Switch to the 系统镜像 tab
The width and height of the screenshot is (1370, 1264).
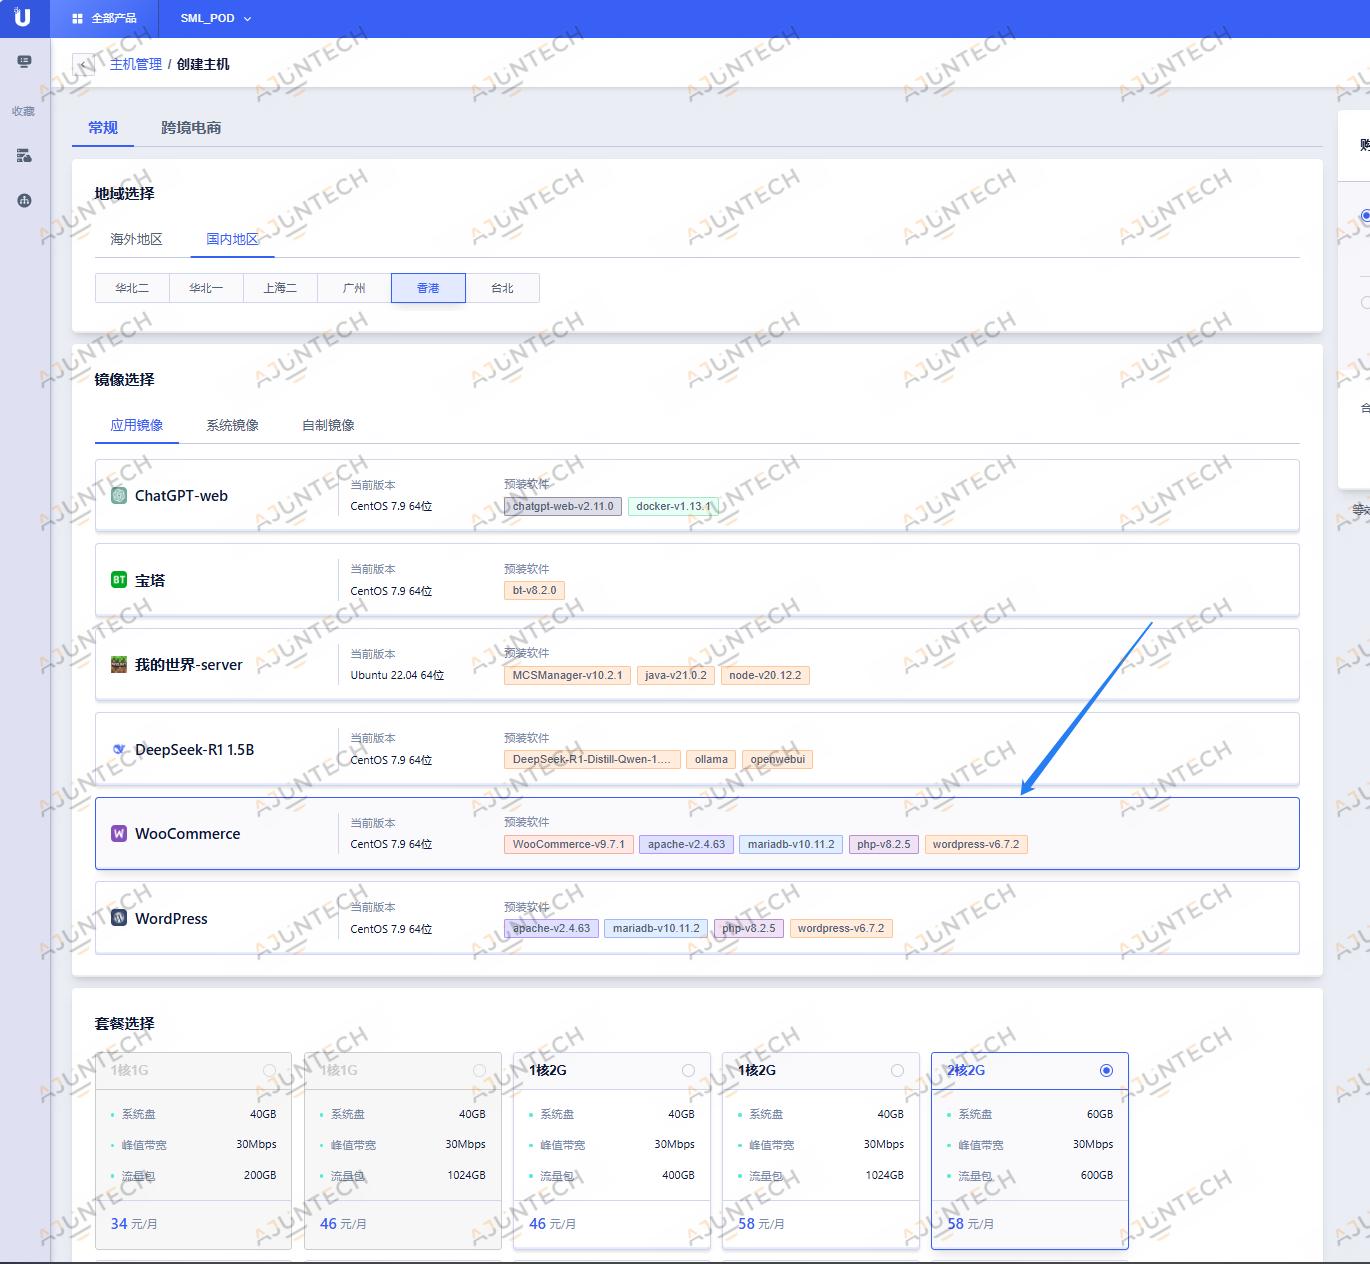point(232,425)
